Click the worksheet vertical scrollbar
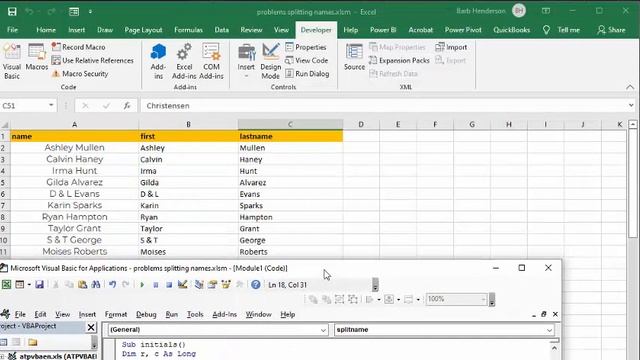This screenshot has height=360, width=640. [x=633, y=184]
